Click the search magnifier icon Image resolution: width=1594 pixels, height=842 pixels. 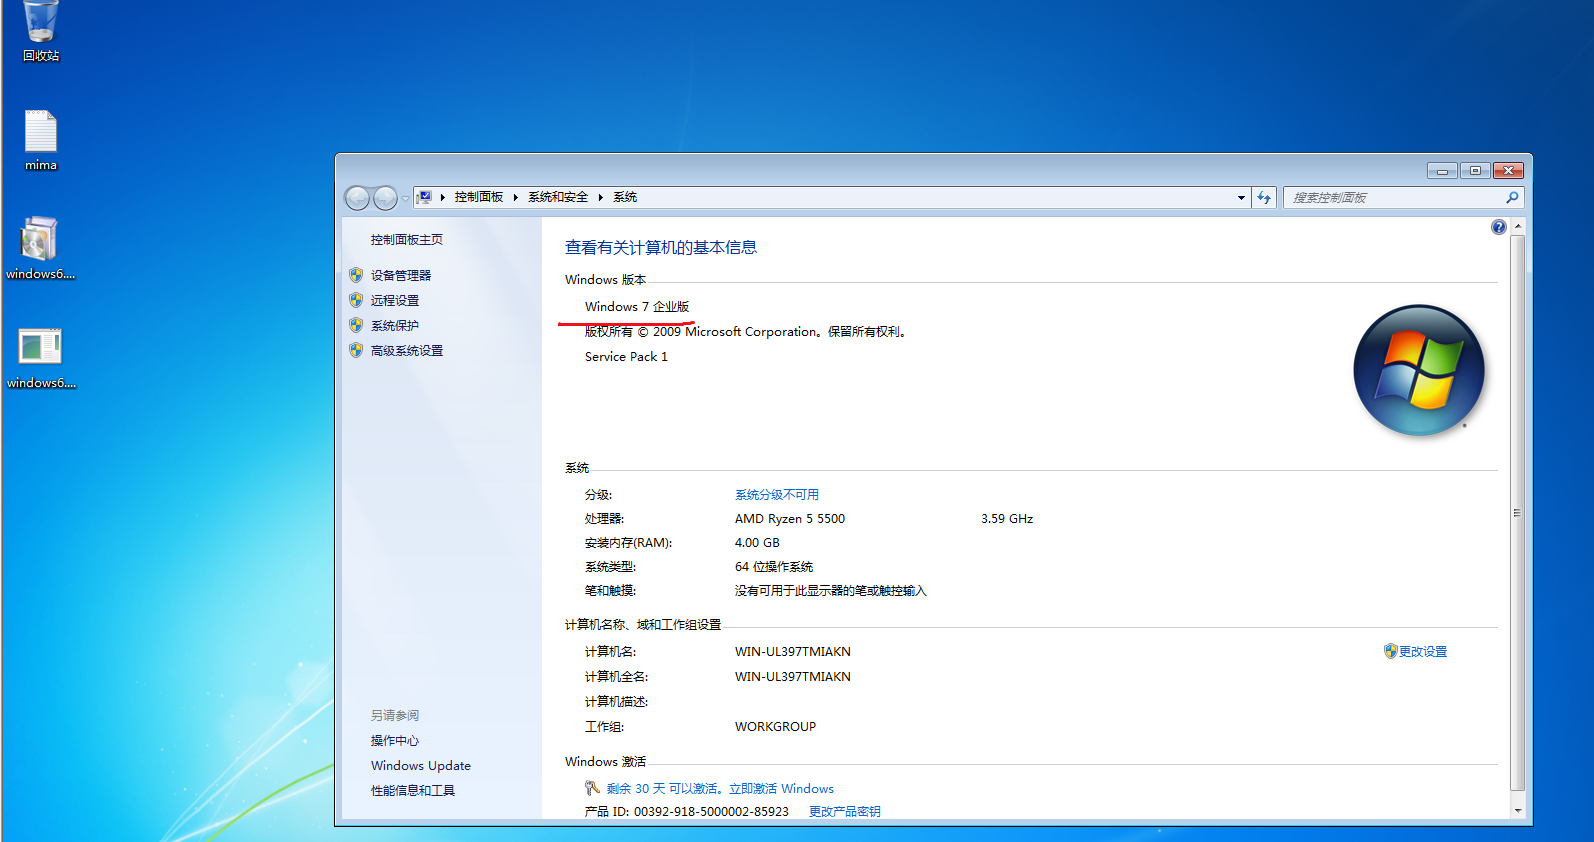[x=1512, y=198]
